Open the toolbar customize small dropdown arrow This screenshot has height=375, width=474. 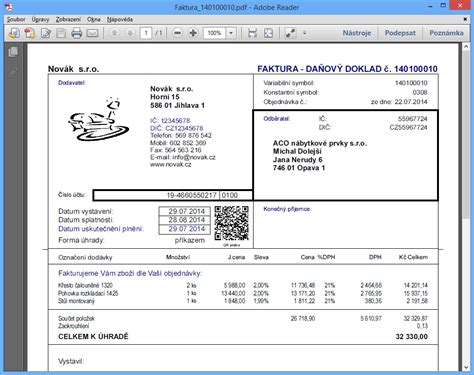coord(304,33)
